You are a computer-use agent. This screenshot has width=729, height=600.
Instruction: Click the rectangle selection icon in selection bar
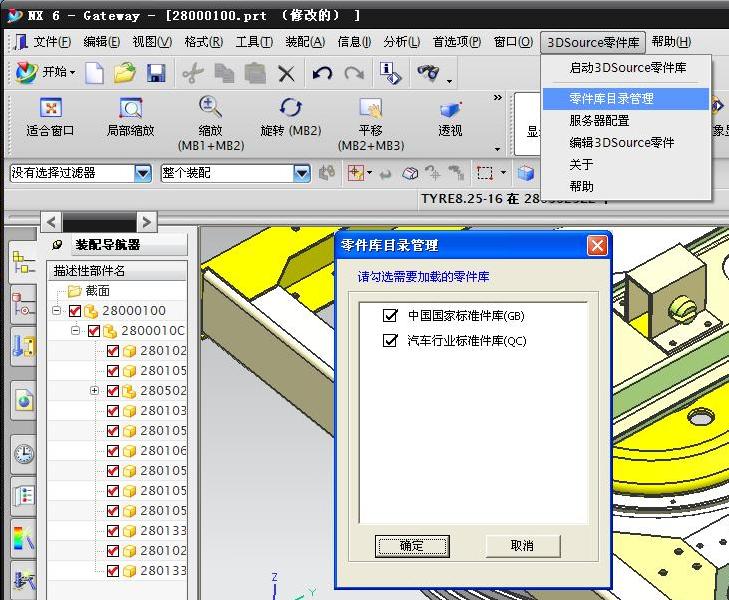(x=484, y=173)
